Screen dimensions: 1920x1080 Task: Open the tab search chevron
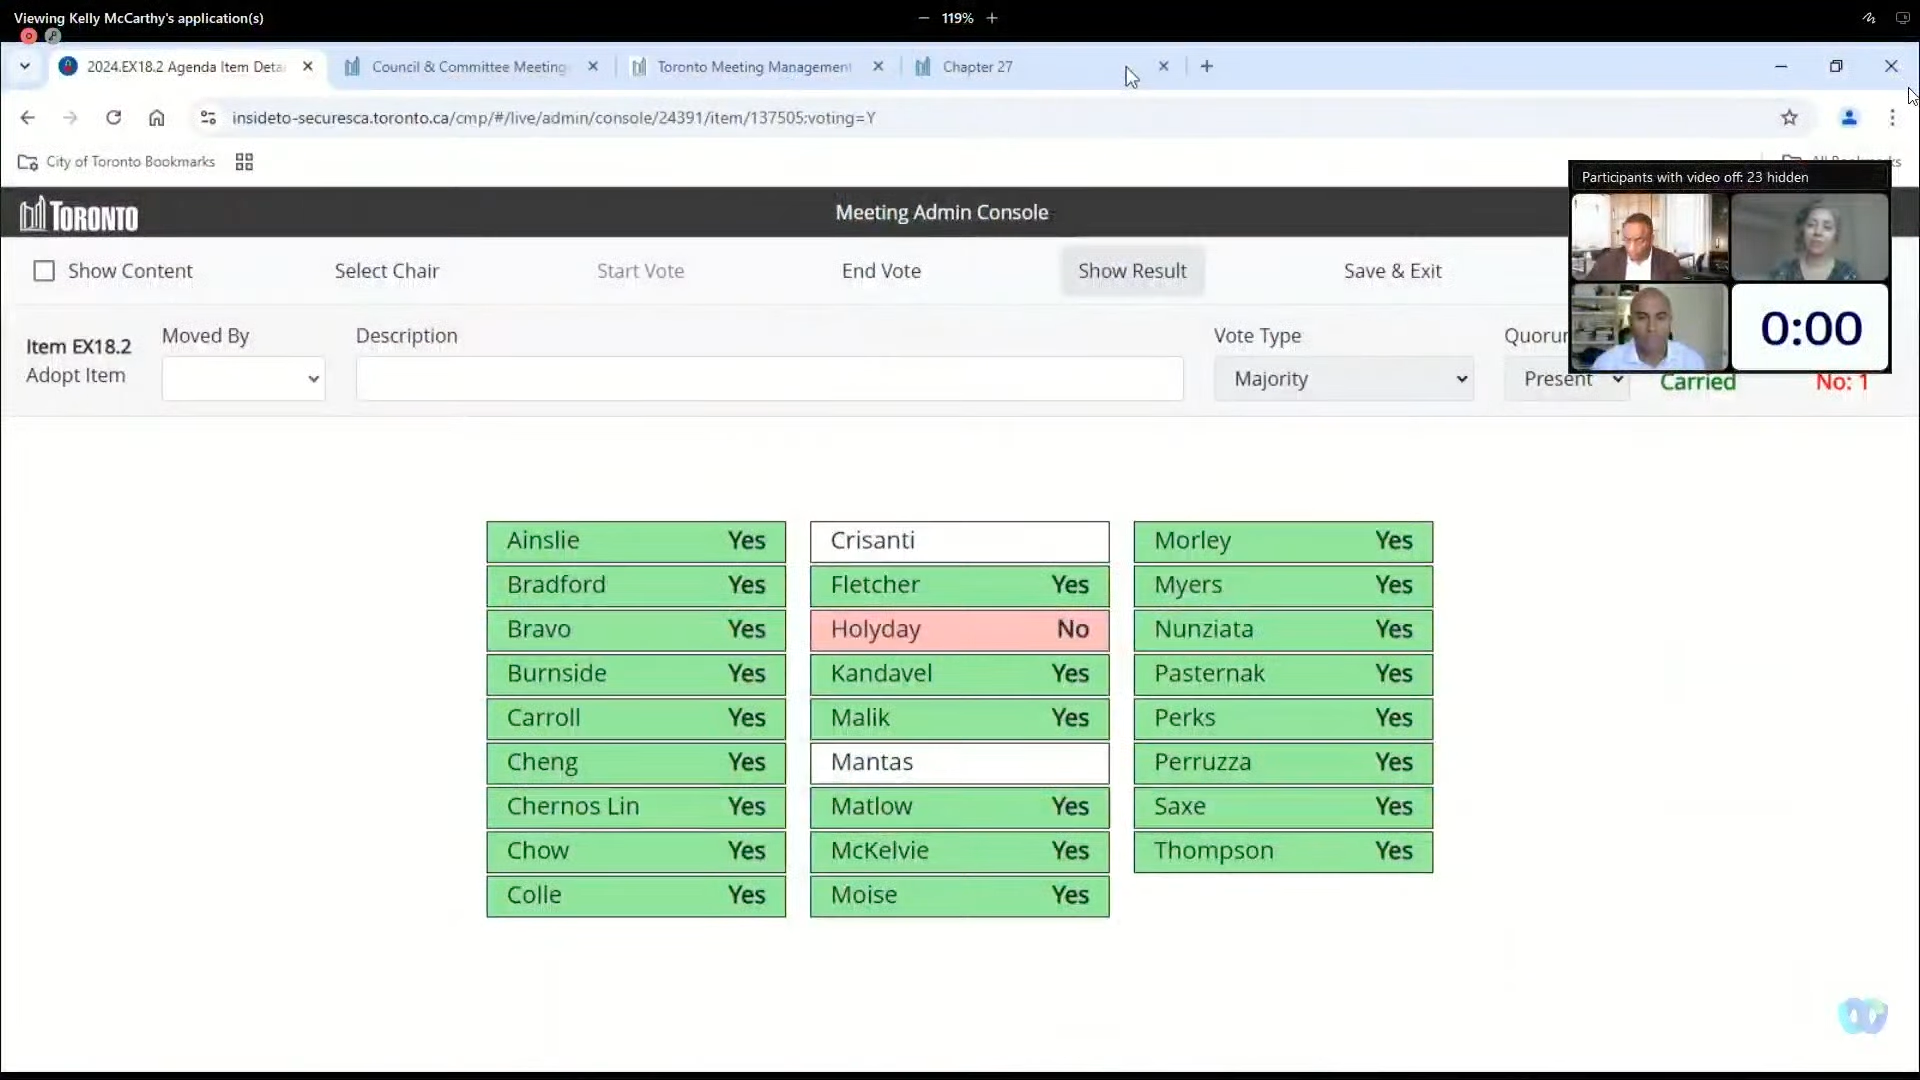pos(25,66)
